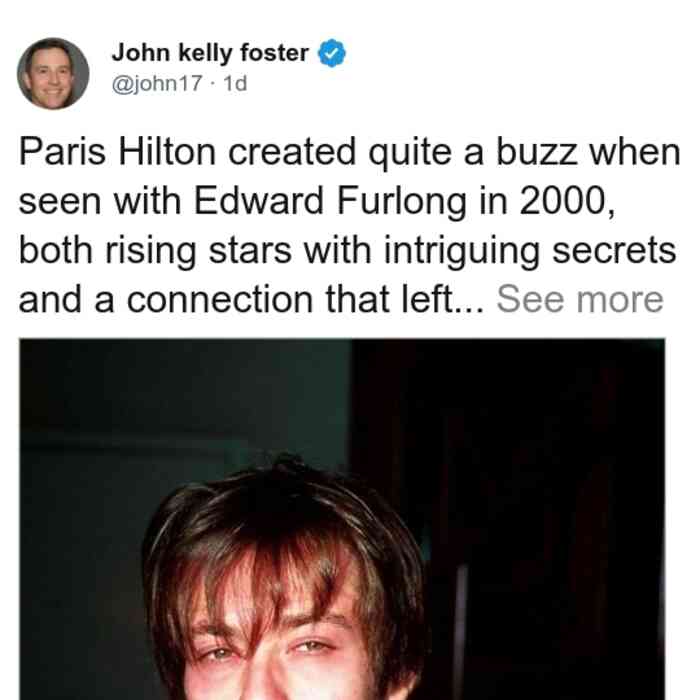Open the 1d timestamp of the post
The width and height of the screenshot is (700, 700).
[x=235, y=83]
